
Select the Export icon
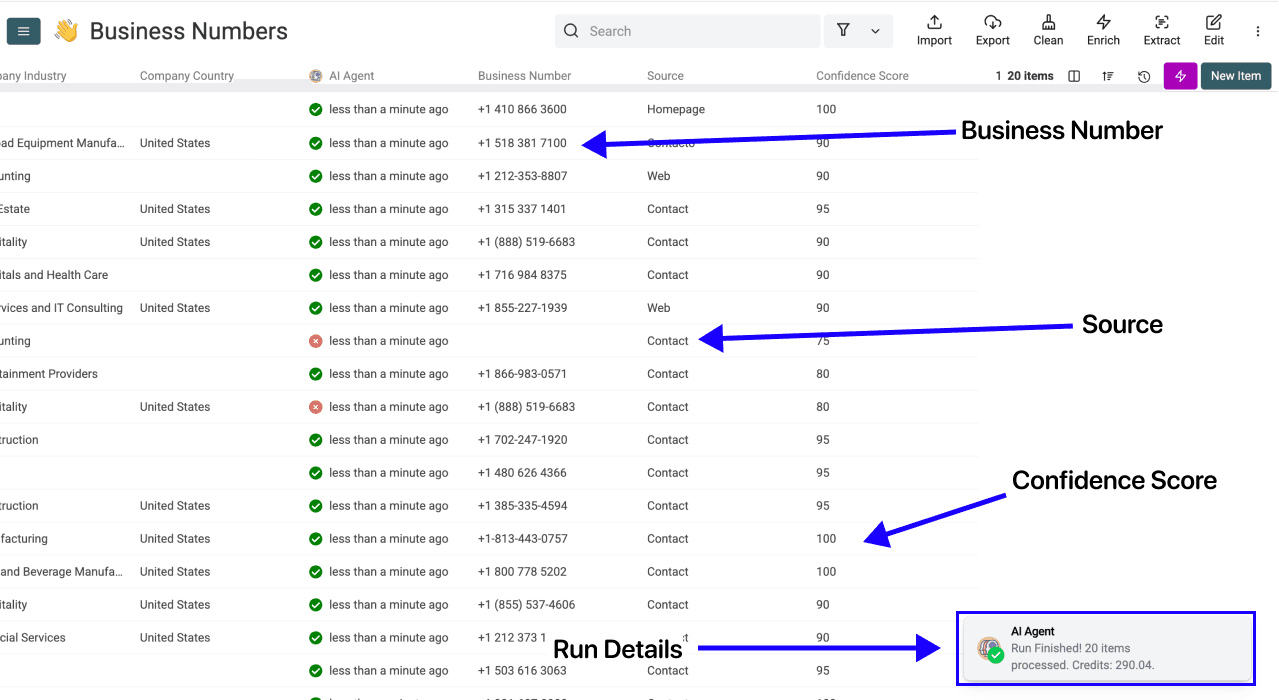pyautogui.click(x=992, y=29)
